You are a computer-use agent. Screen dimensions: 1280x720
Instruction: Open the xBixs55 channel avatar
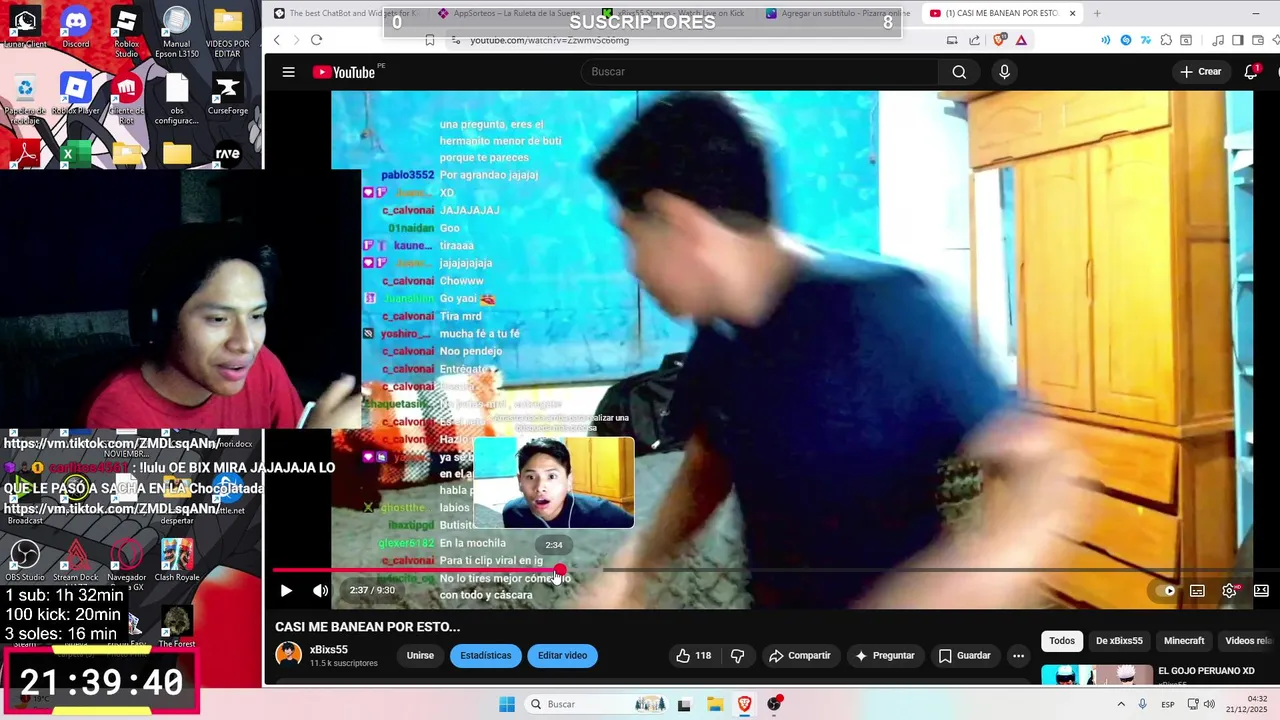pos(289,654)
